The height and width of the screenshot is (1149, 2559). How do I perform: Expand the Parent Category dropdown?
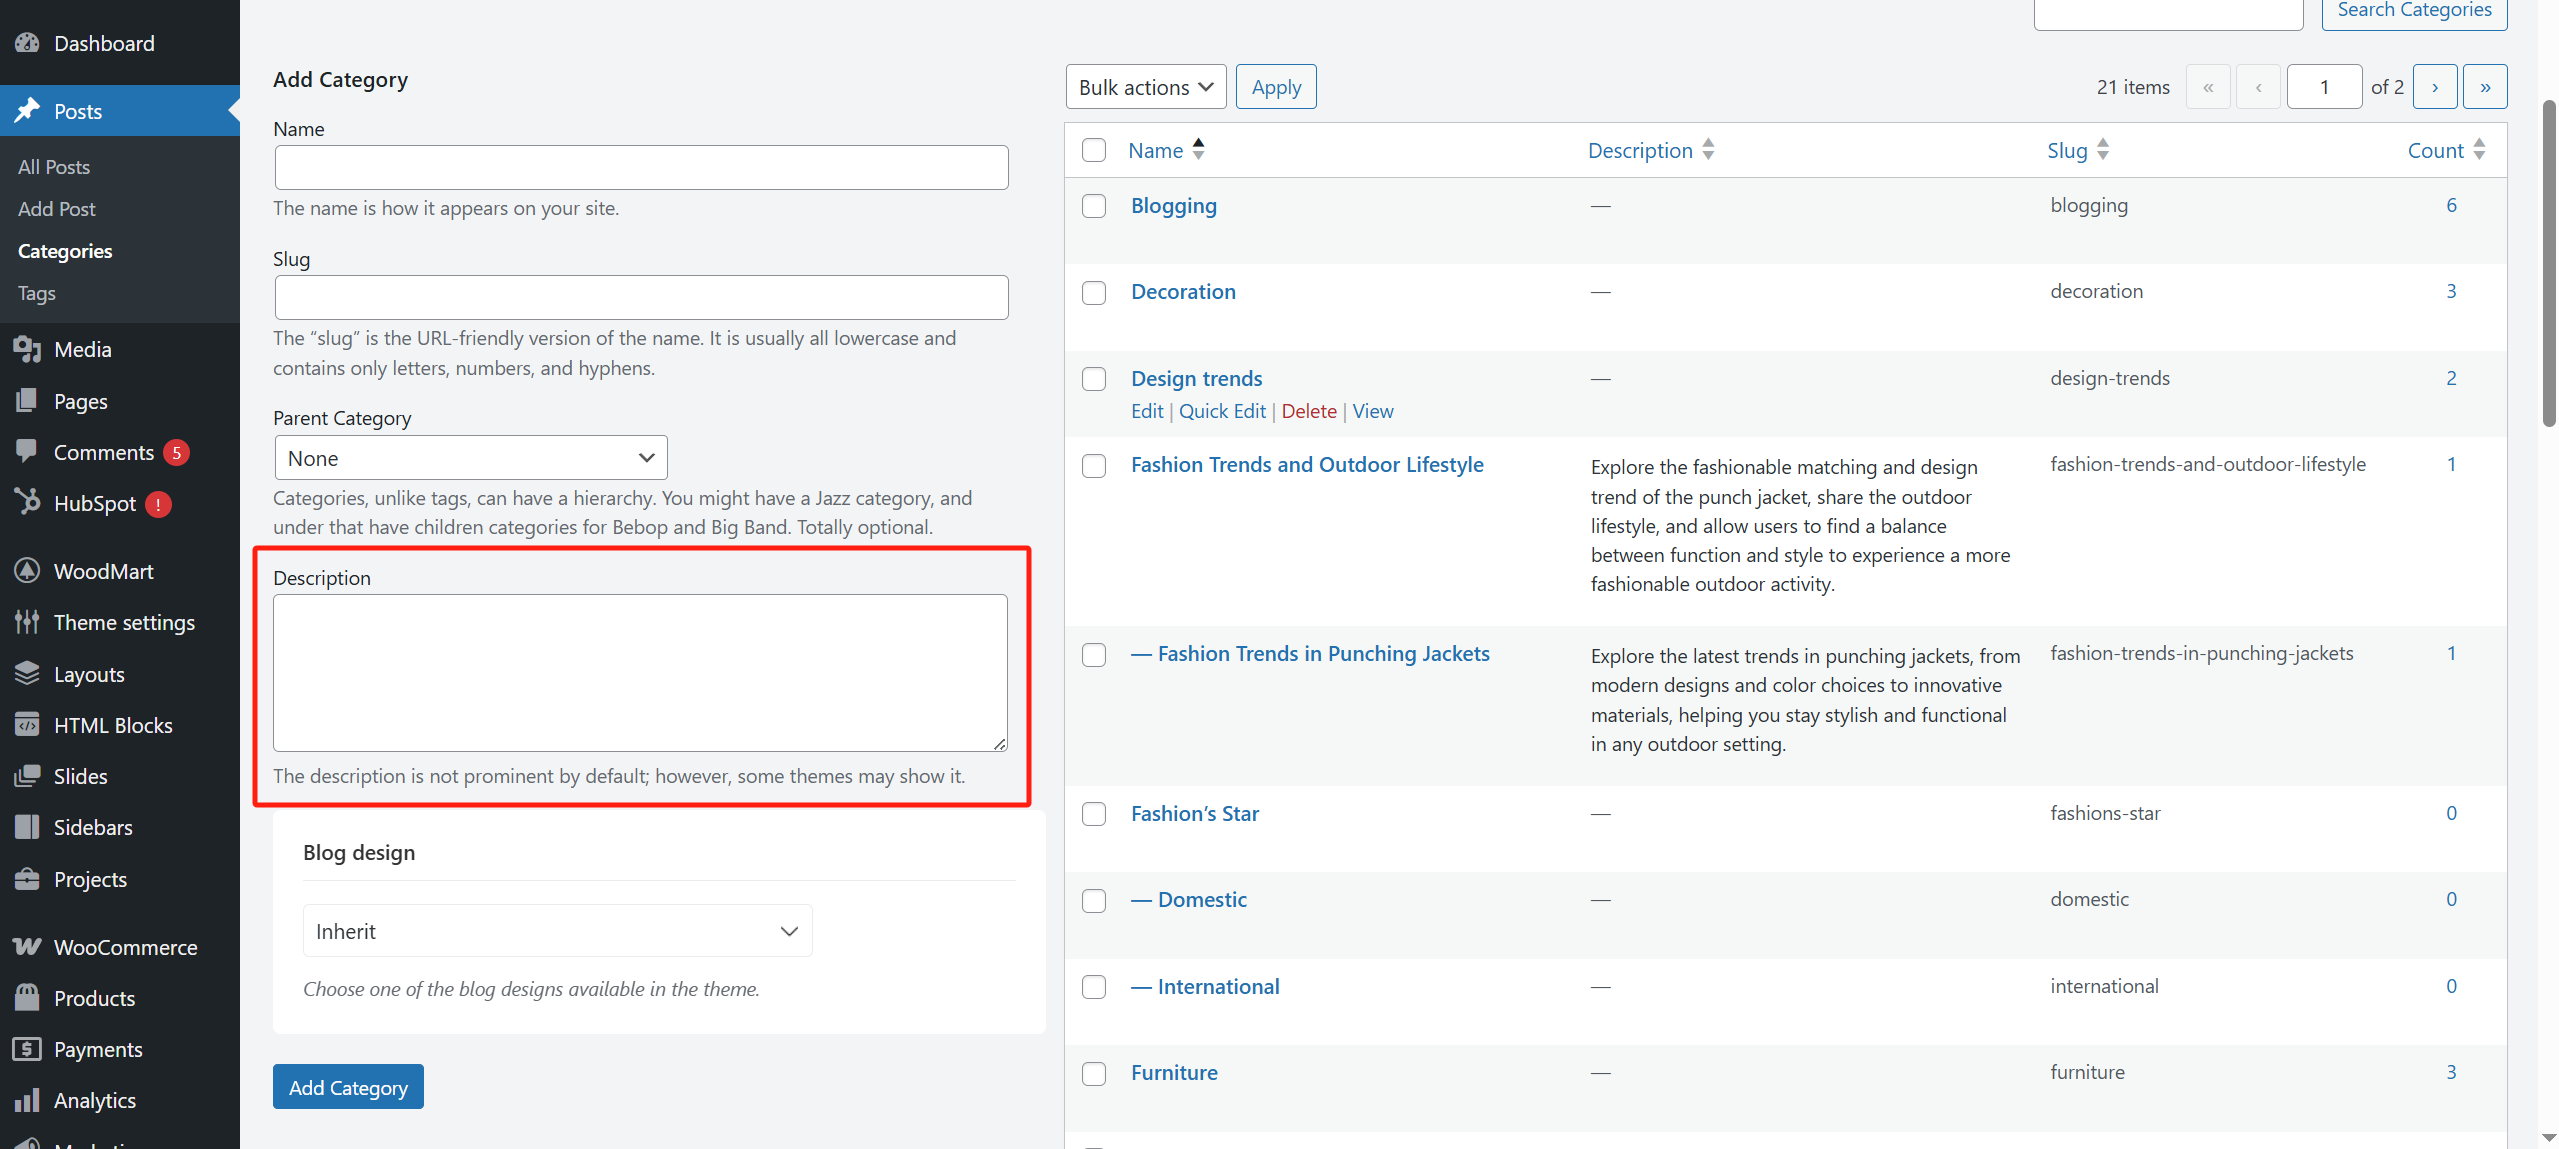tap(470, 458)
